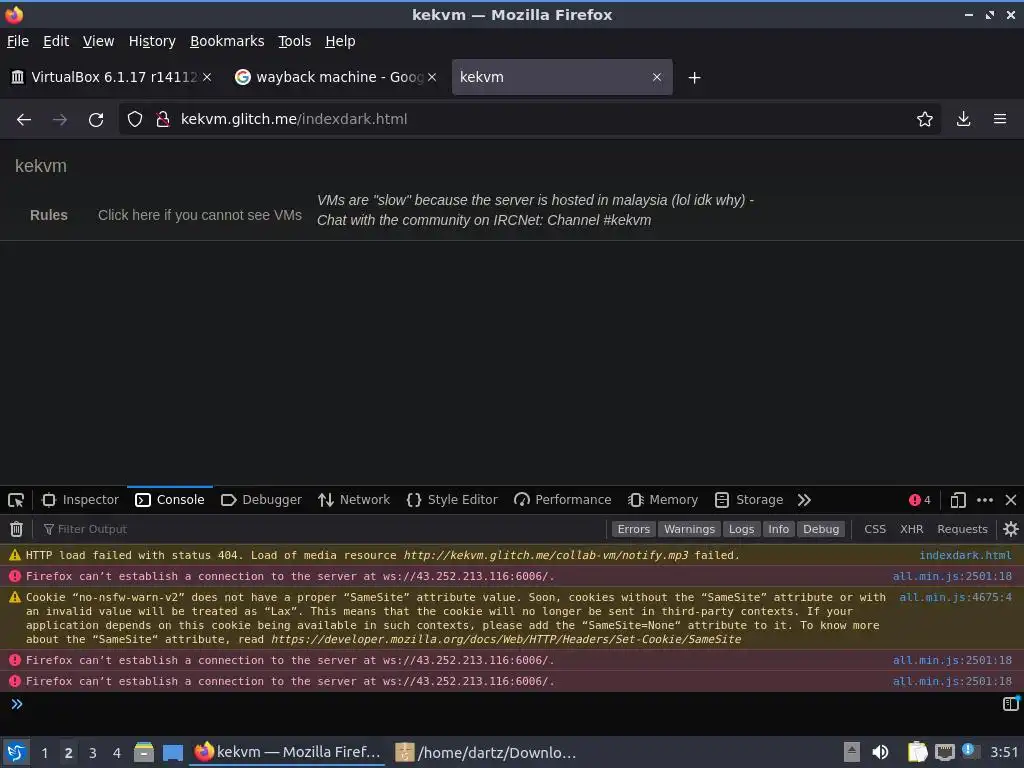Open /home/dartz/Downloads taskbar window
This screenshot has width=1024, height=768.
click(487, 752)
